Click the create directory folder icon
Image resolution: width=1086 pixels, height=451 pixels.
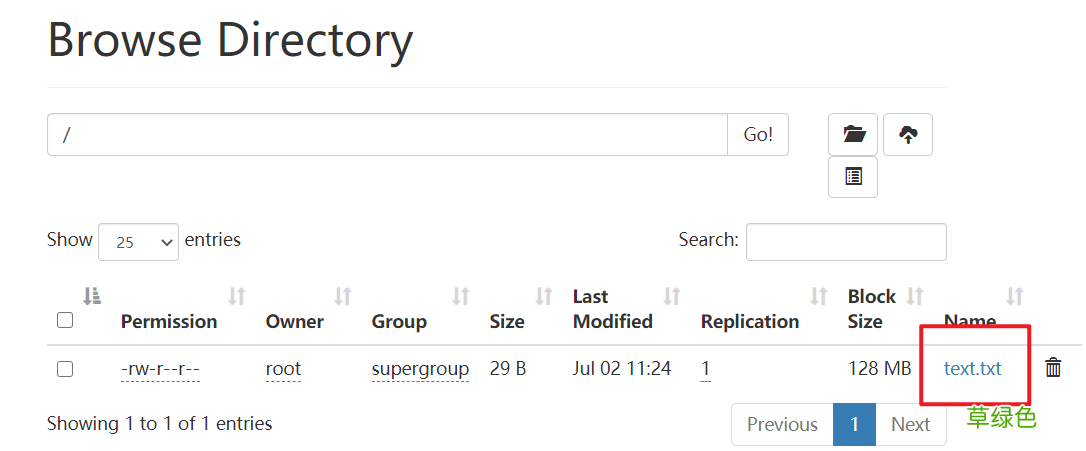point(853,134)
